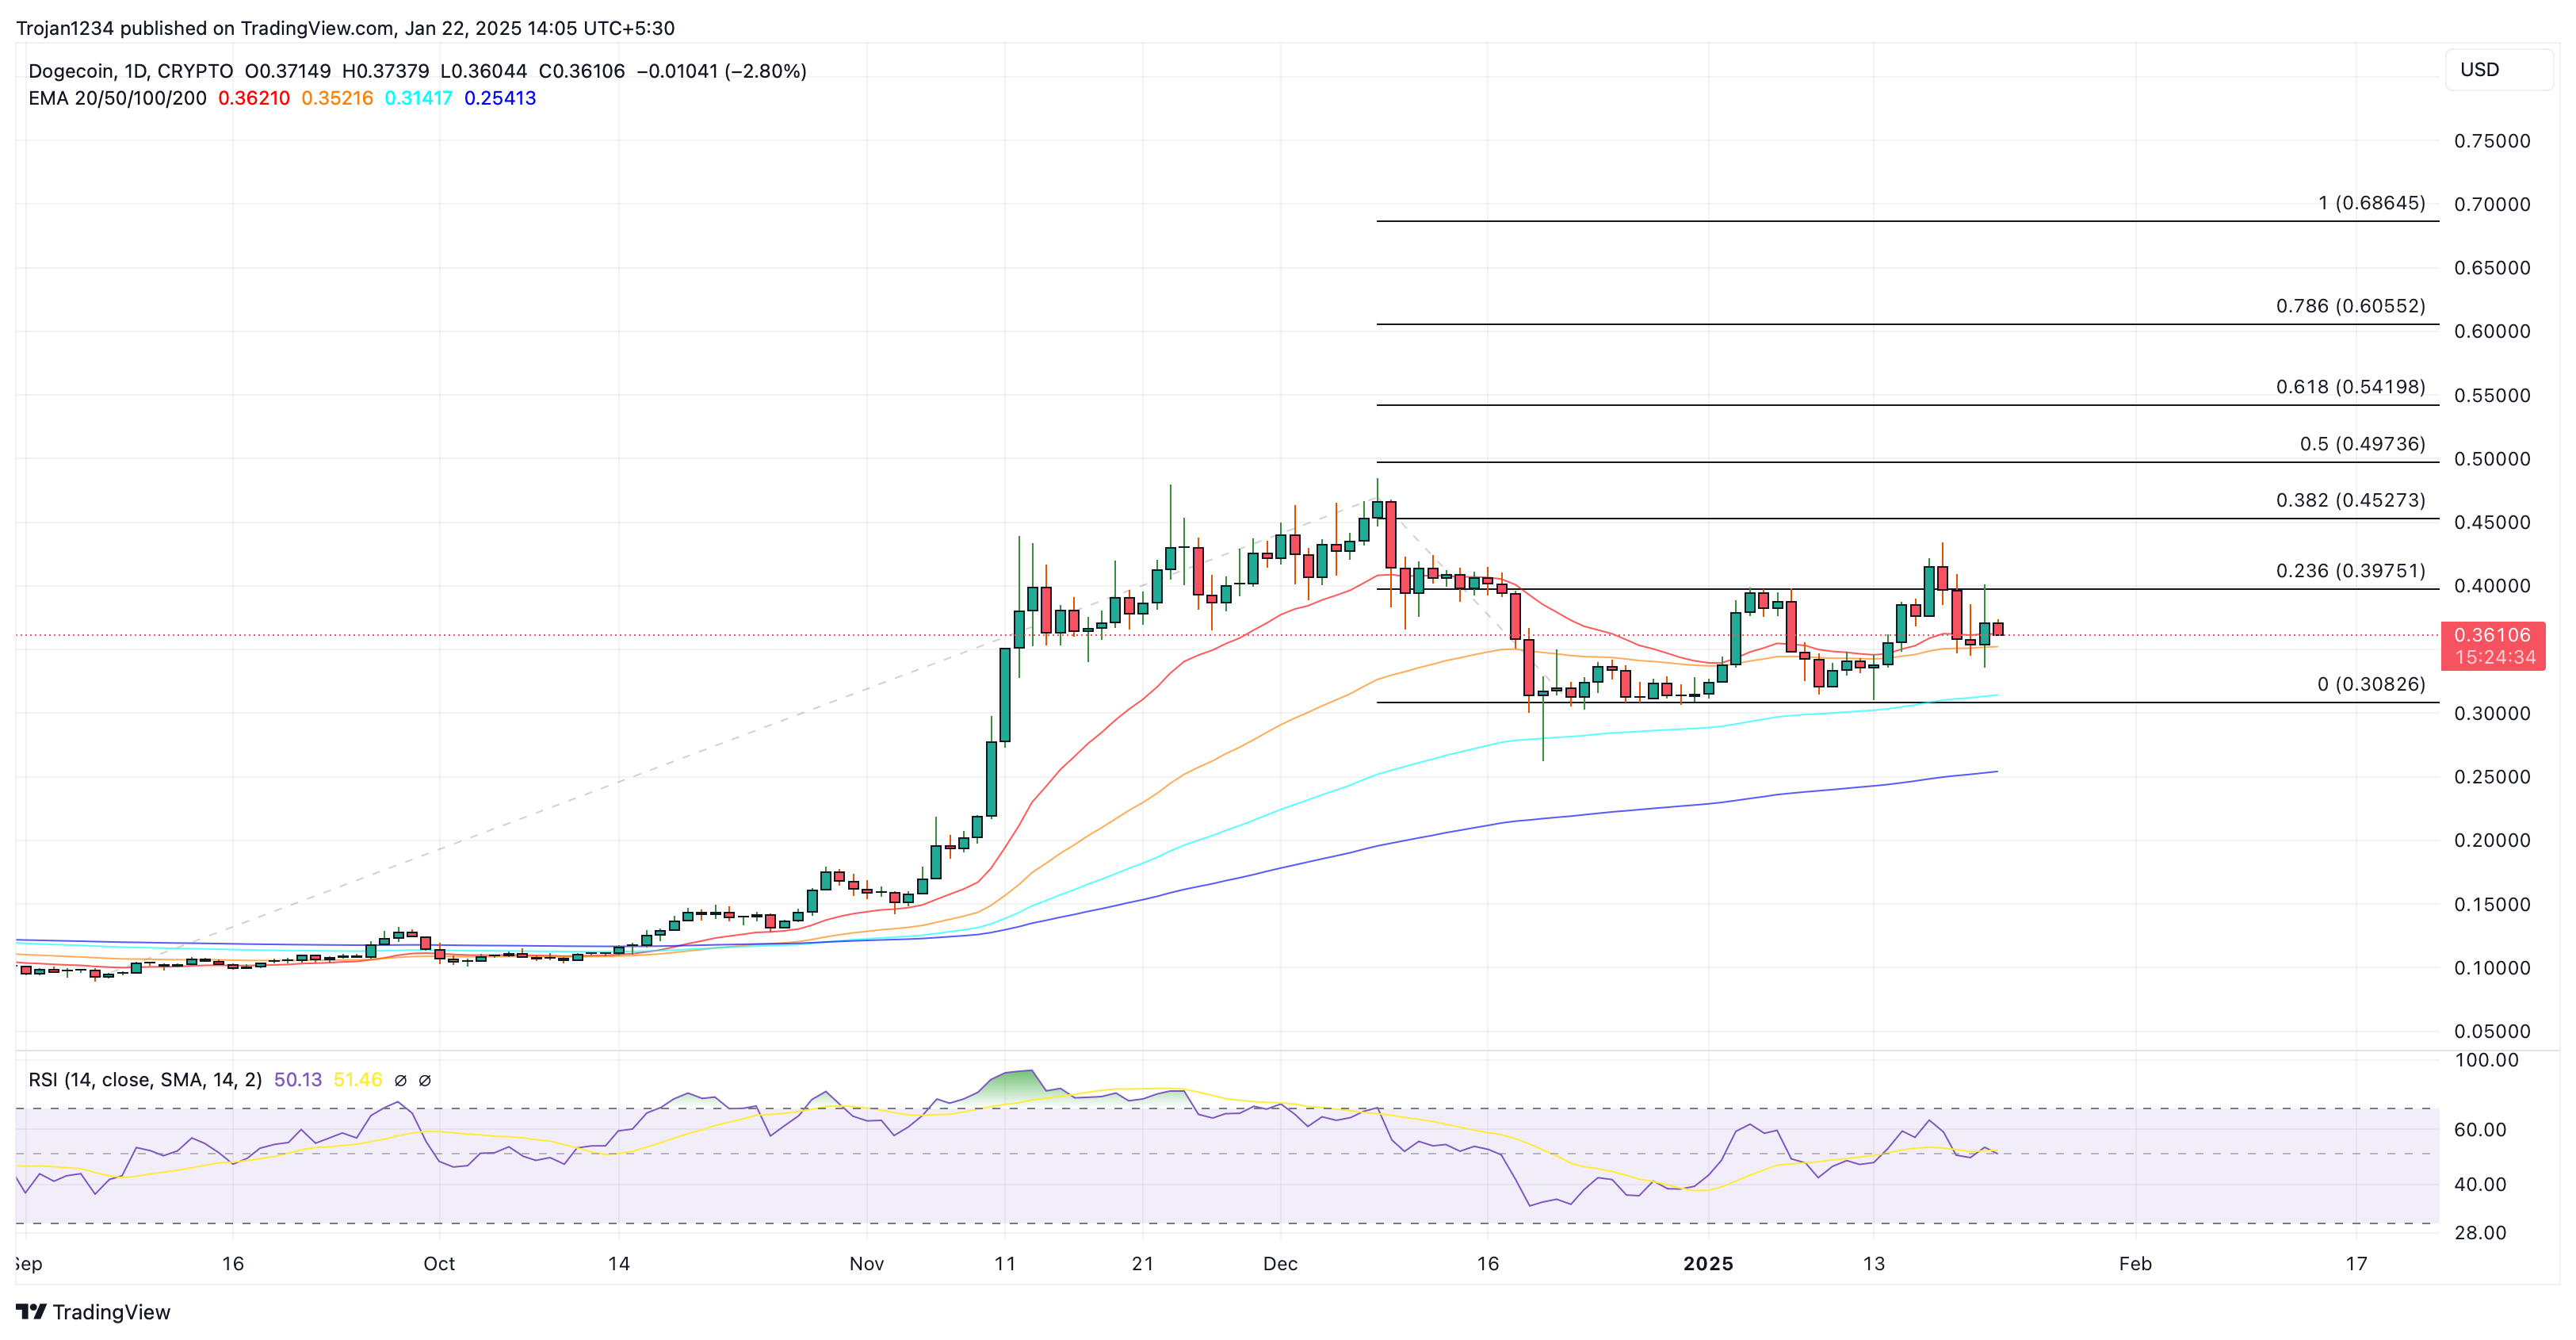2576x1340 pixels.
Task: Click the second empty-set symbol after RSI values
Action: [x=424, y=1080]
